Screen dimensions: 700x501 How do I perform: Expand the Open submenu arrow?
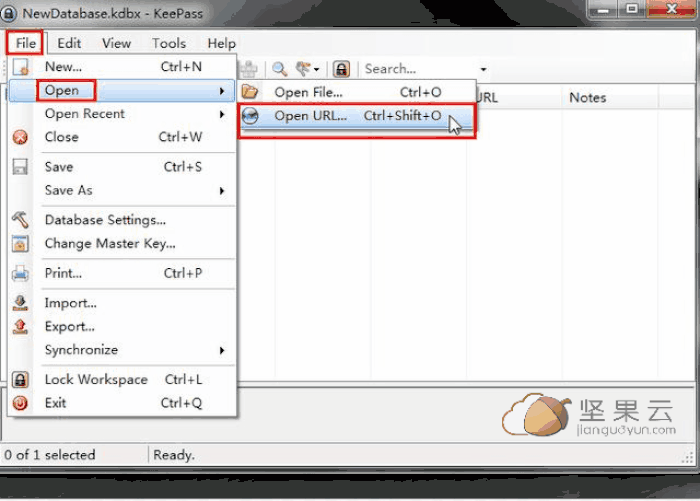pos(222,91)
